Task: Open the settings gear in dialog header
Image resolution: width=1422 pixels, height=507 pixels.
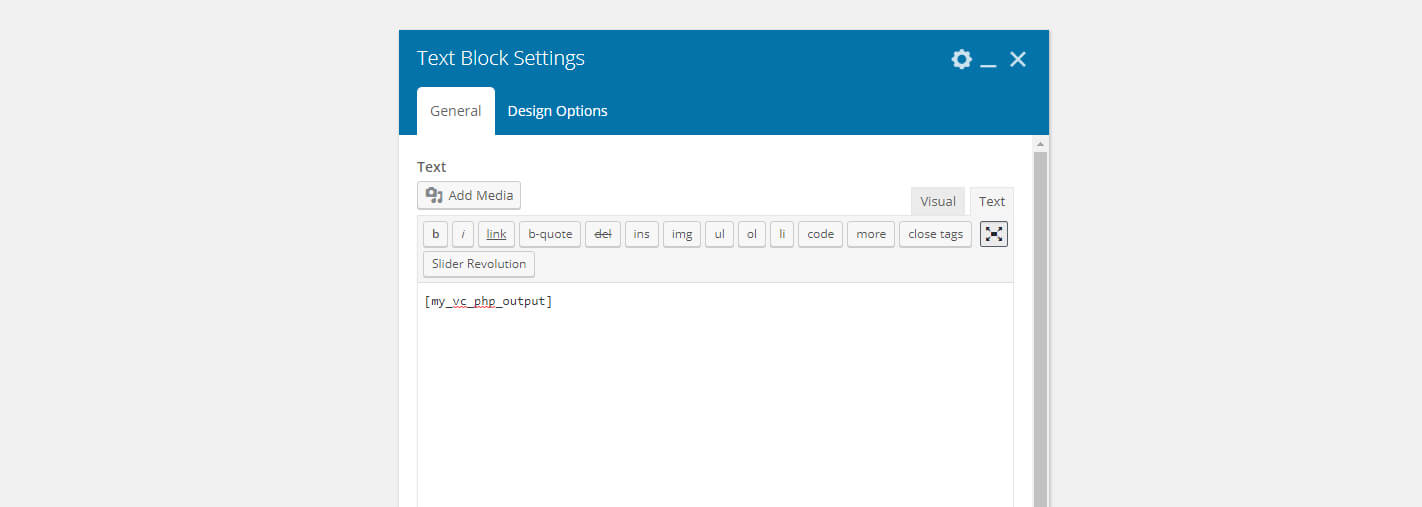Action: coord(961,59)
